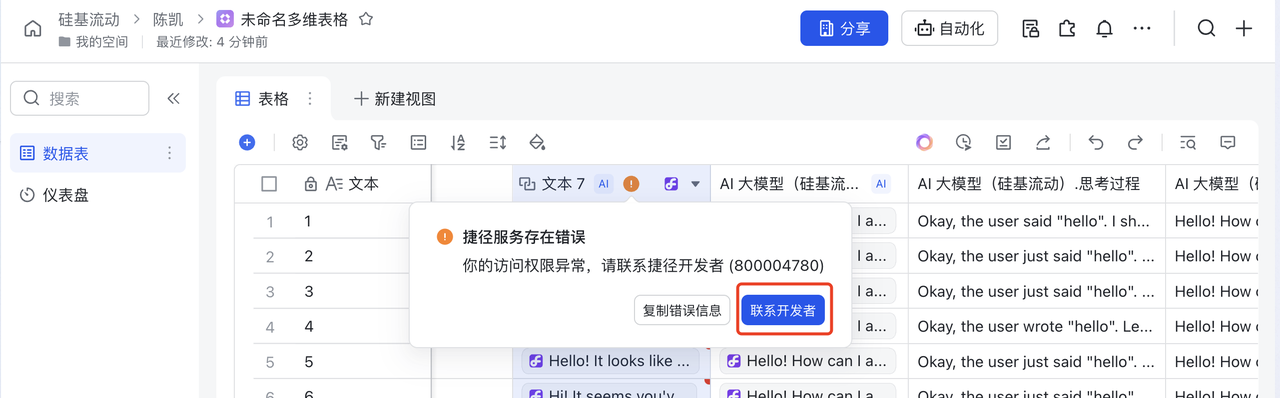Open the notifications bell
The height and width of the screenshot is (398, 1280).
(x=1104, y=29)
